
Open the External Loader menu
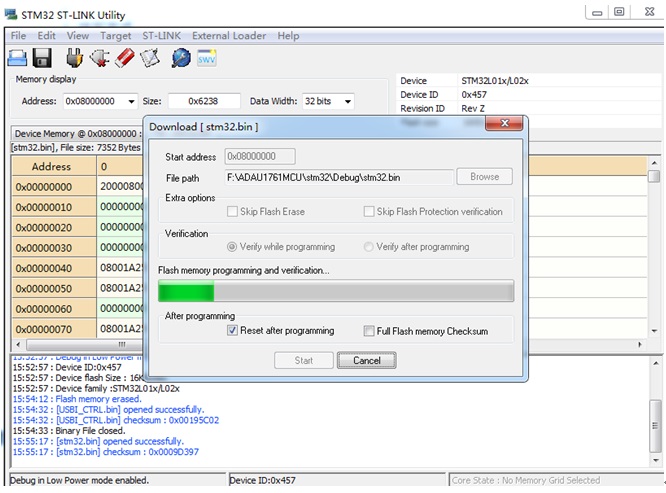[x=229, y=36]
